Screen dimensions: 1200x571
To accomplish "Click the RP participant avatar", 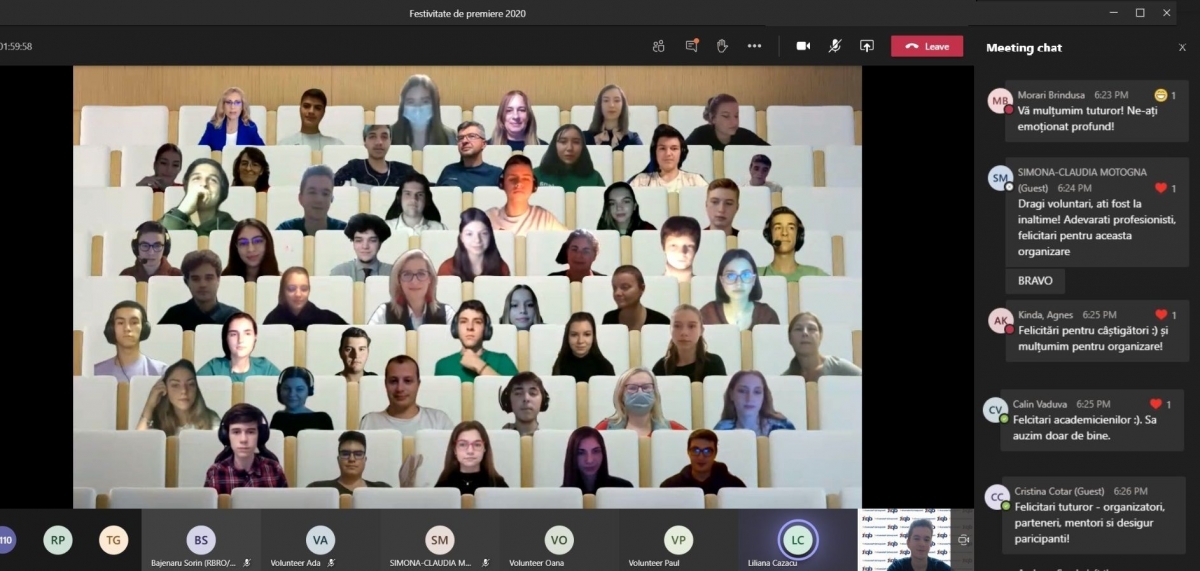I will click(x=58, y=540).
